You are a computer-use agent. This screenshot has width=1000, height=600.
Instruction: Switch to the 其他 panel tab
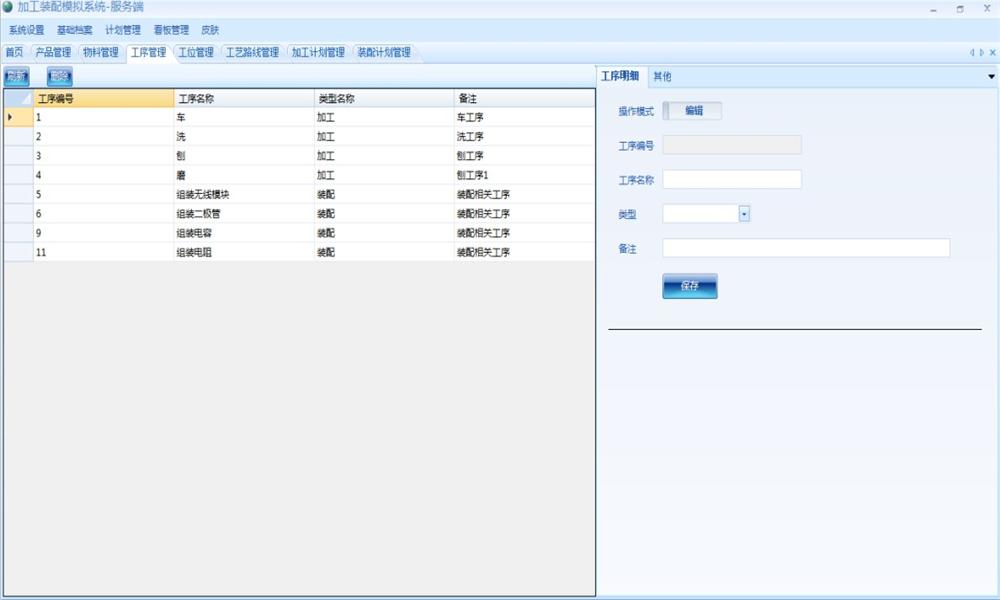coord(662,77)
